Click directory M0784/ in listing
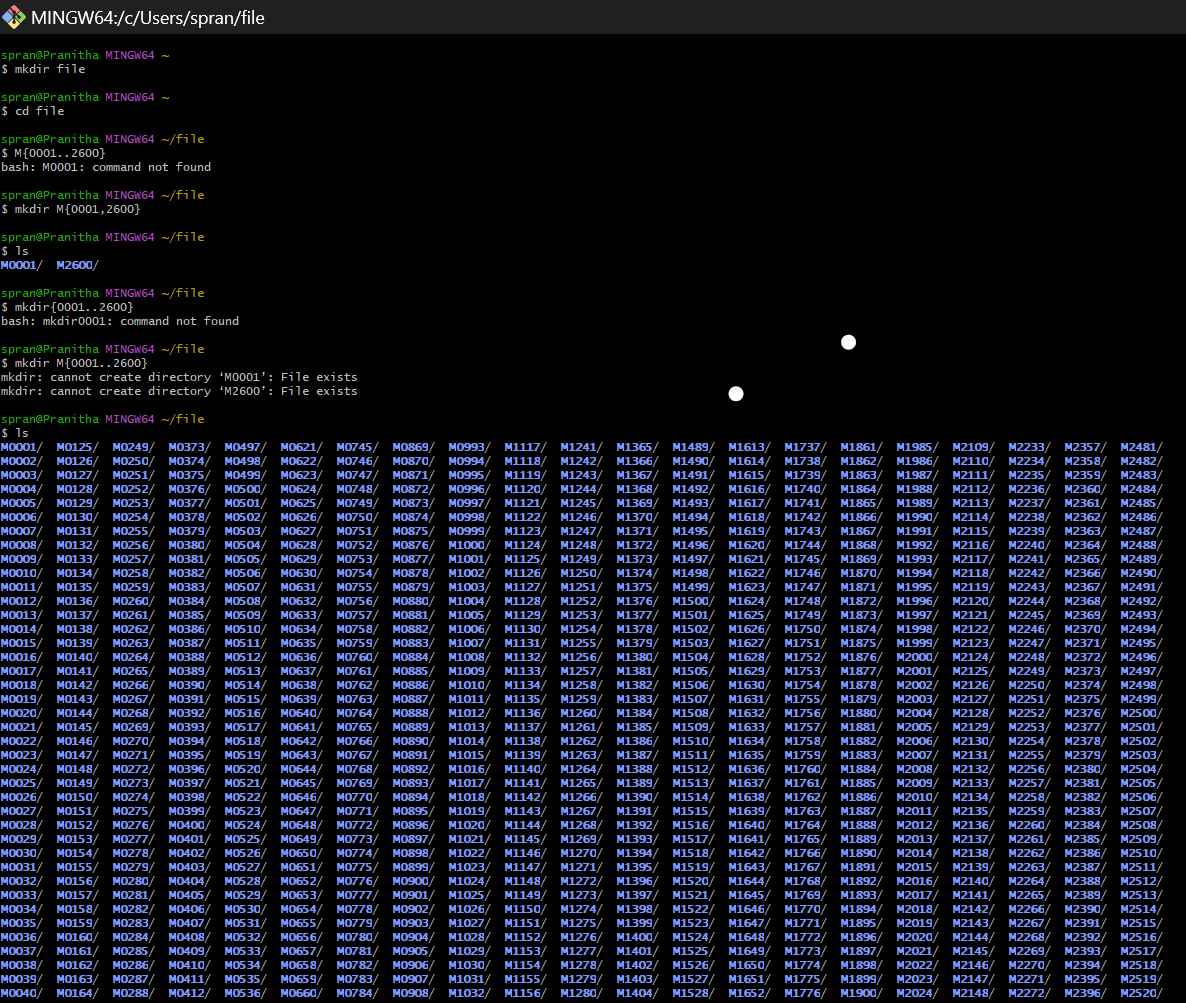Image resolution: width=1186 pixels, height=1003 pixels. 357,992
